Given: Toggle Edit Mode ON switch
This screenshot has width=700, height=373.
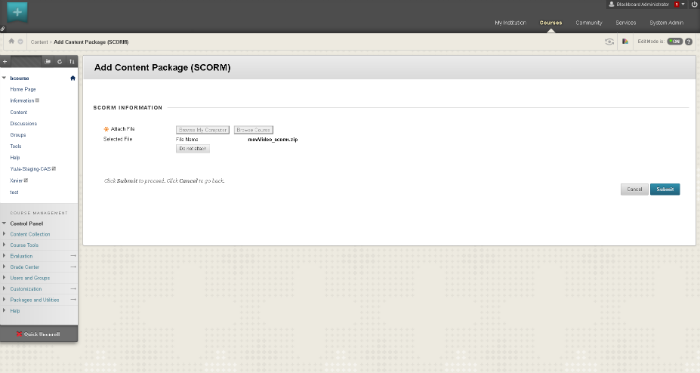Looking at the screenshot, I should point(675,41).
